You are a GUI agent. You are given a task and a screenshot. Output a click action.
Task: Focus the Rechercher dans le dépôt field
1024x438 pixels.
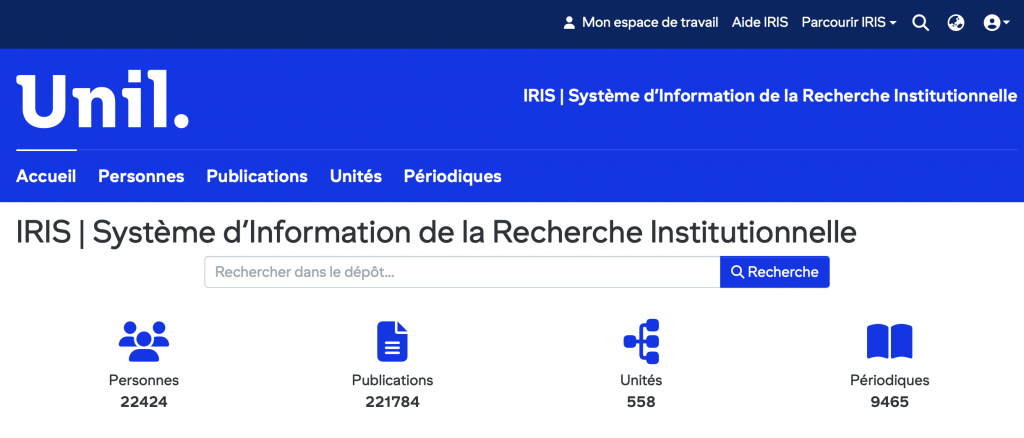coord(462,272)
